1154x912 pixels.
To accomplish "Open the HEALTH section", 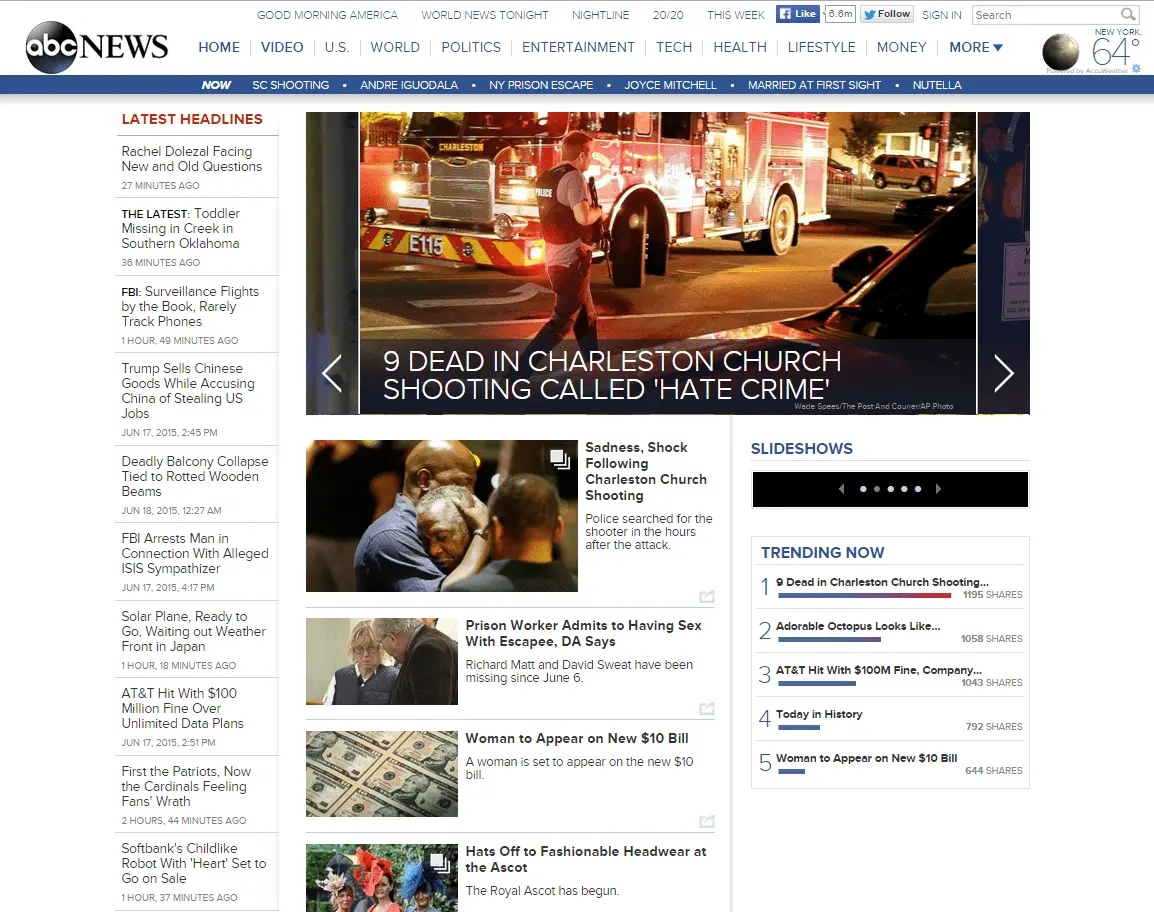I will click(740, 47).
